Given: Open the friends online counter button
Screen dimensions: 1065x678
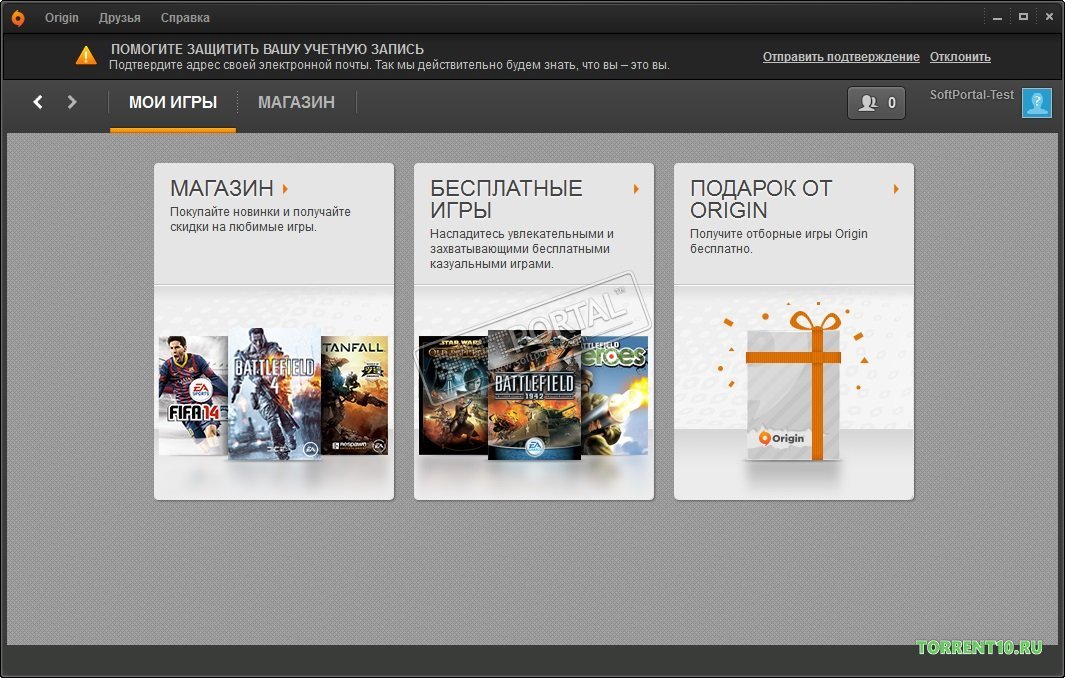Looking at the screenshot, I should tap(876, 103).
